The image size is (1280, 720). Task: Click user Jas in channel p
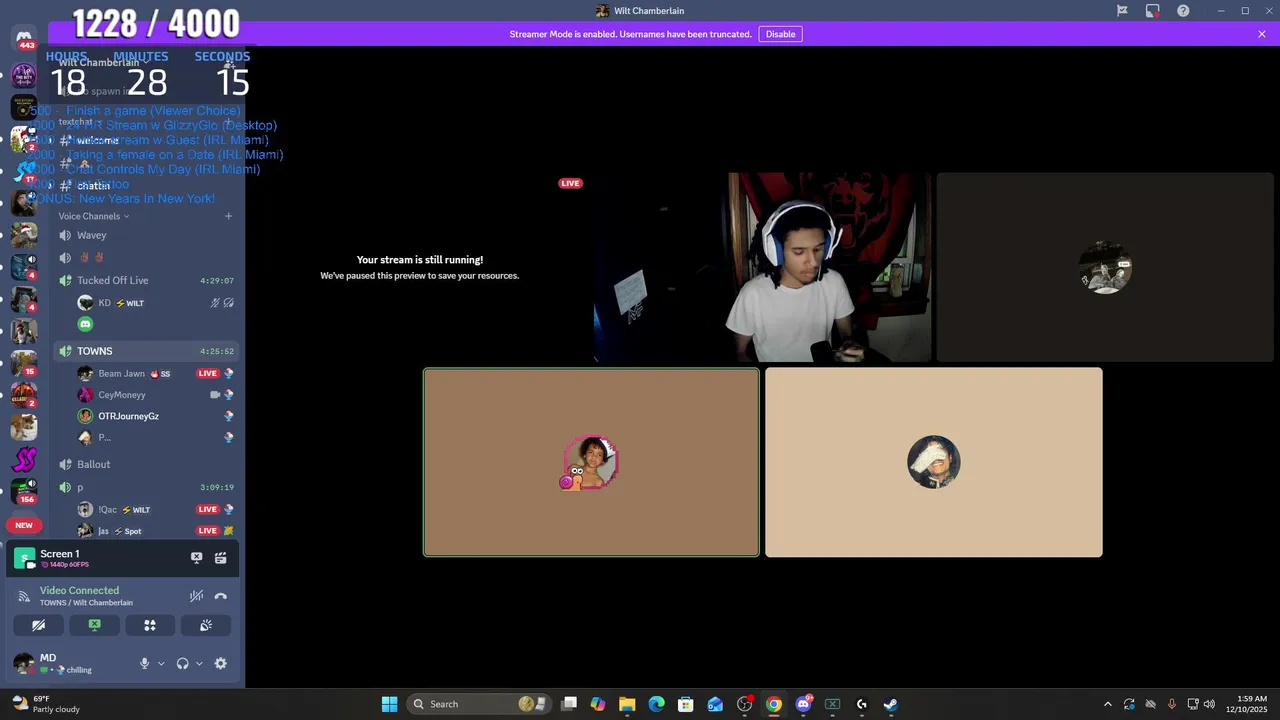tap(155, 531)
